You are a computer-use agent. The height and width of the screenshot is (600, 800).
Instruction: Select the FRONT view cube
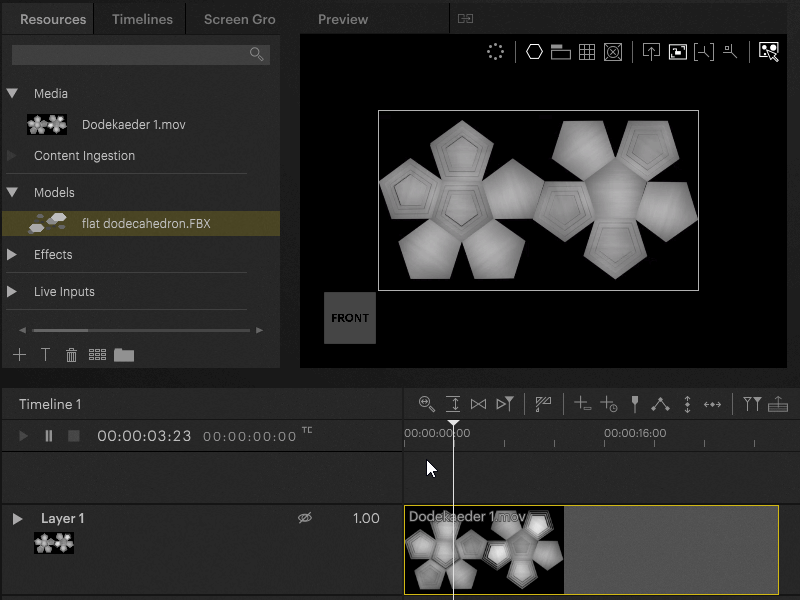[350, 318]
